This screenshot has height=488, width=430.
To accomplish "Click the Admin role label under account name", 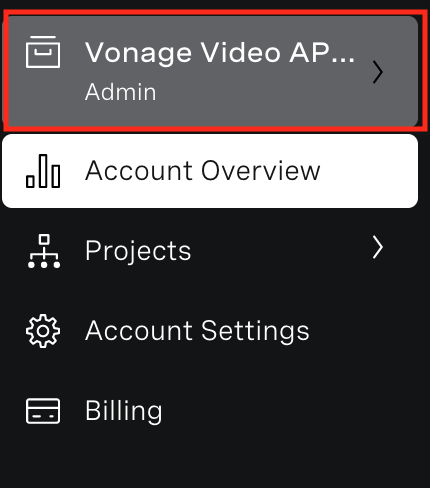I will click(121, 92).
